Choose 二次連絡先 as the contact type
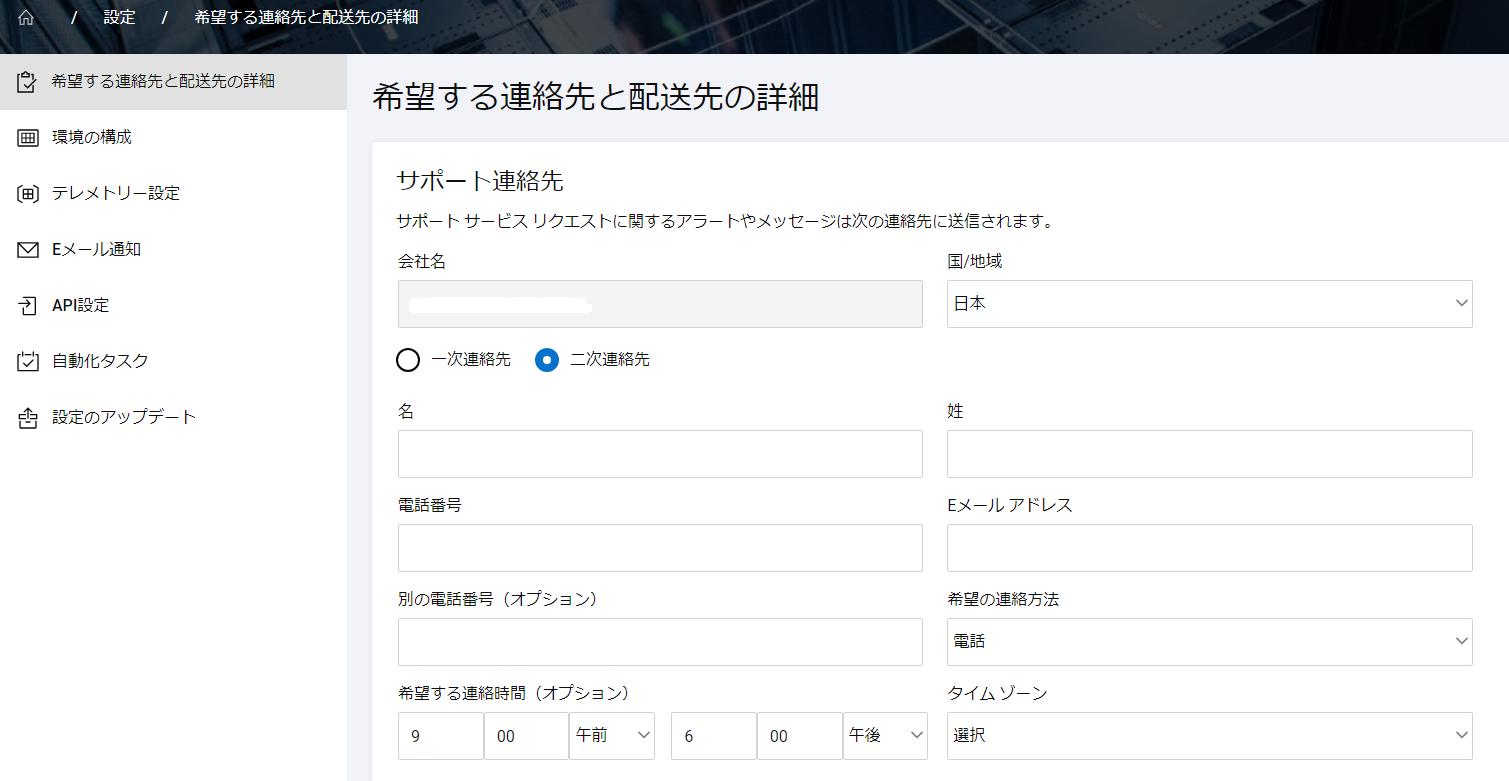This screenshot has height=781, width=1509. 546,360
